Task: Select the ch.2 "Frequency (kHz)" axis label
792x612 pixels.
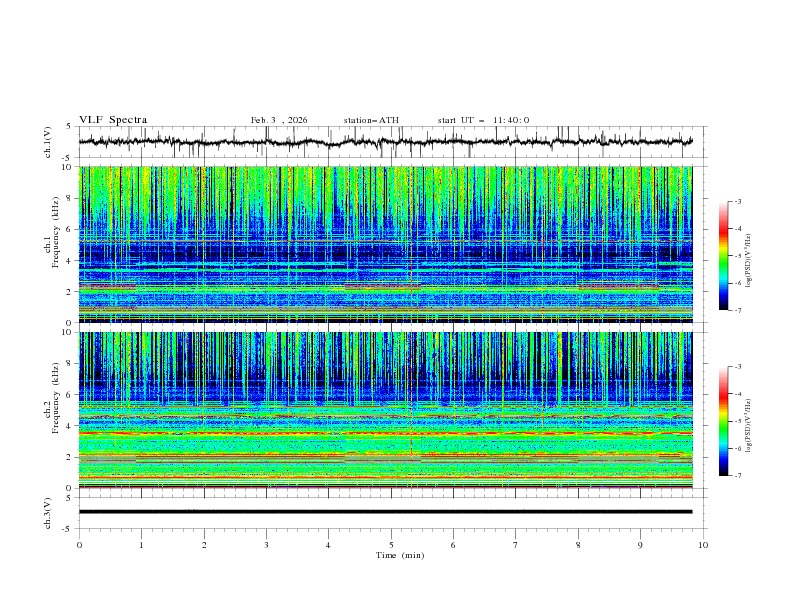Action: [56, 397]
